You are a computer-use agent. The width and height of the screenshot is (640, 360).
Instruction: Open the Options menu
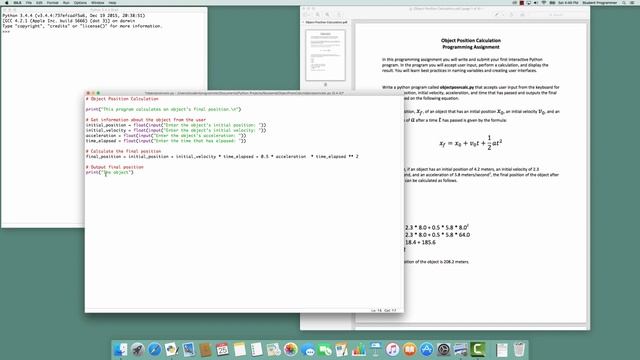[80, 2]
